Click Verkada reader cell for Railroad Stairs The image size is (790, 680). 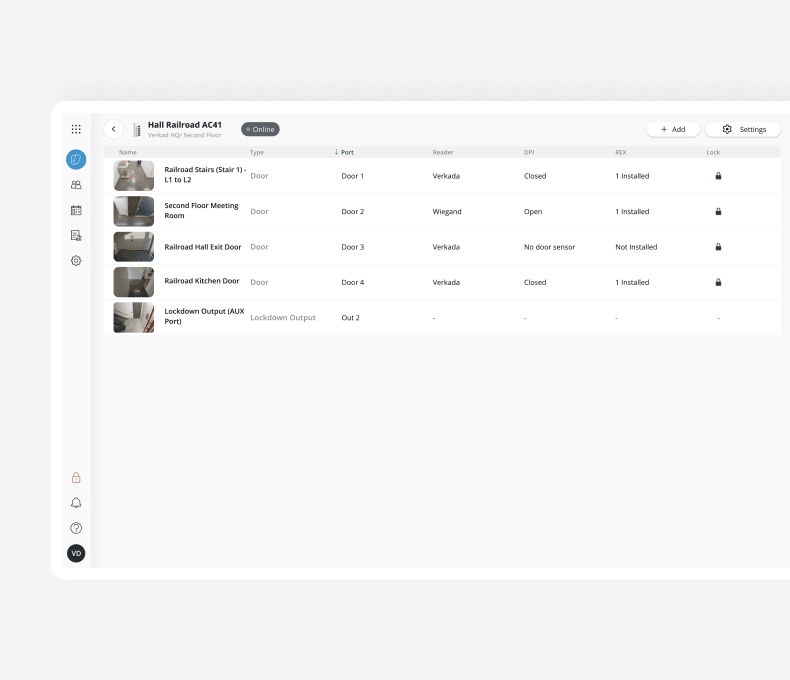[x=446, y=176]
